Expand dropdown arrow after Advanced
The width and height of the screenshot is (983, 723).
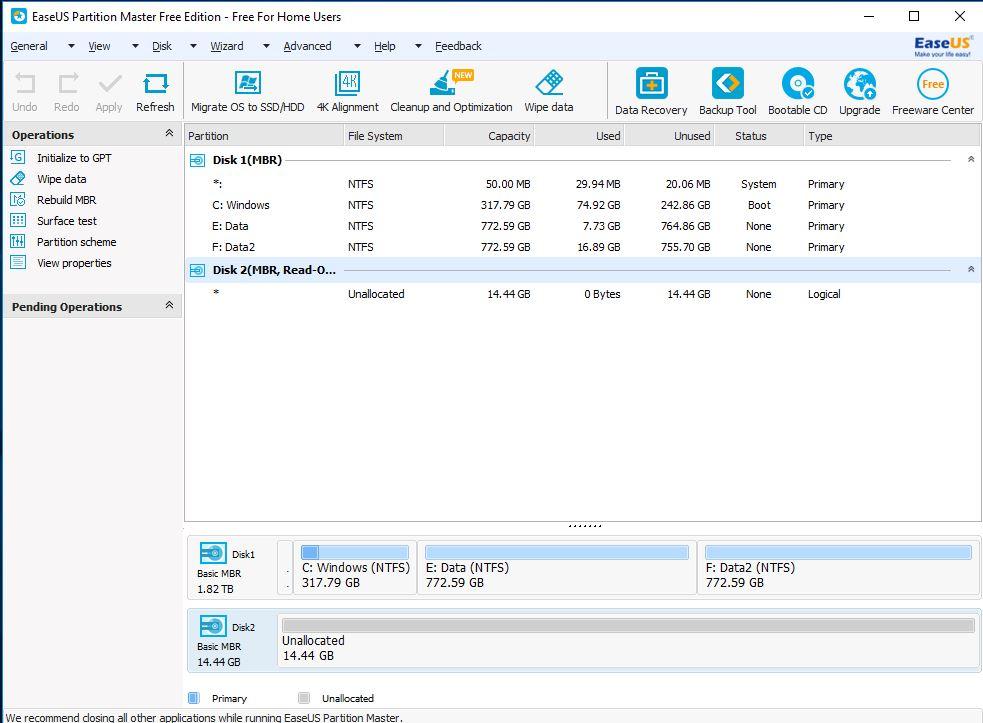point(357,46)
